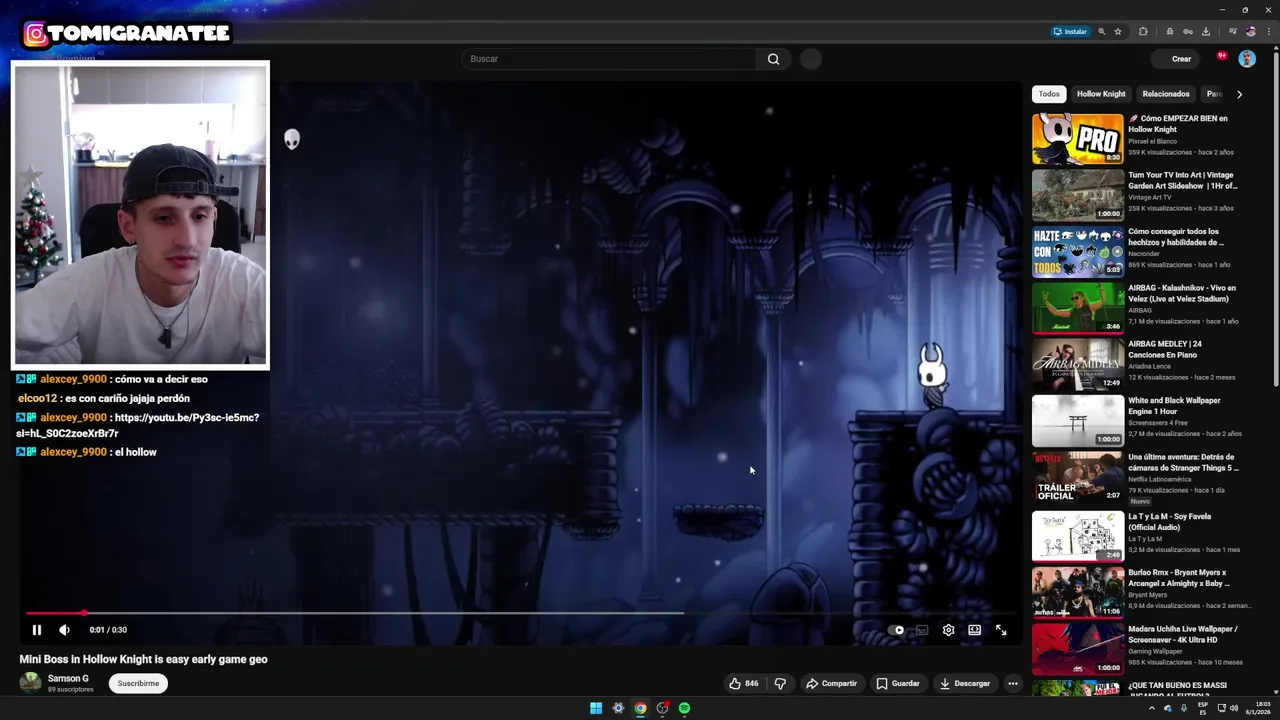Seek along the red video progress bar
The image size is (1280, 720).
(x=520, y=613)
